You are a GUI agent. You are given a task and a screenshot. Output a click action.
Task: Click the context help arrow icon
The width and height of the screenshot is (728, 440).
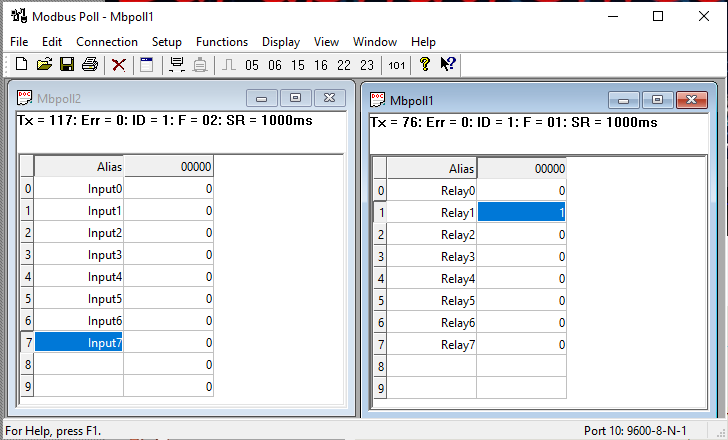click(448, 64)
